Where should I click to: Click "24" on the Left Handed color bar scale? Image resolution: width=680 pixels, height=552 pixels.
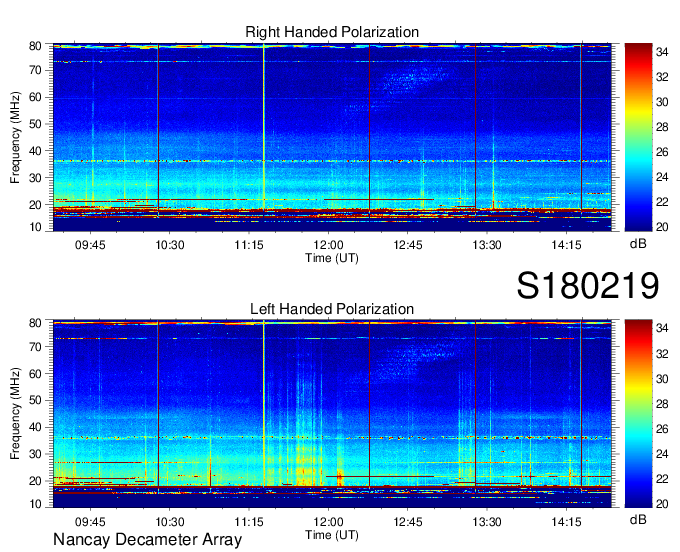point(662,454)
